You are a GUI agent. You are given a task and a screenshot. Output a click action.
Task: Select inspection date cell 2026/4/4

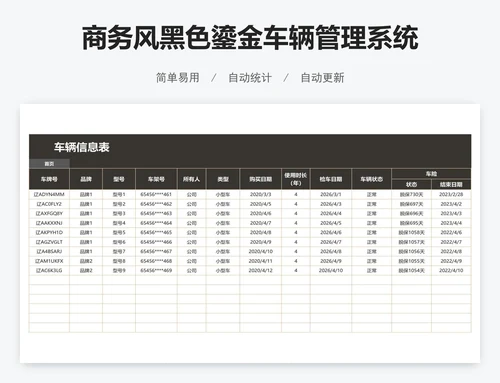(331, 213)
